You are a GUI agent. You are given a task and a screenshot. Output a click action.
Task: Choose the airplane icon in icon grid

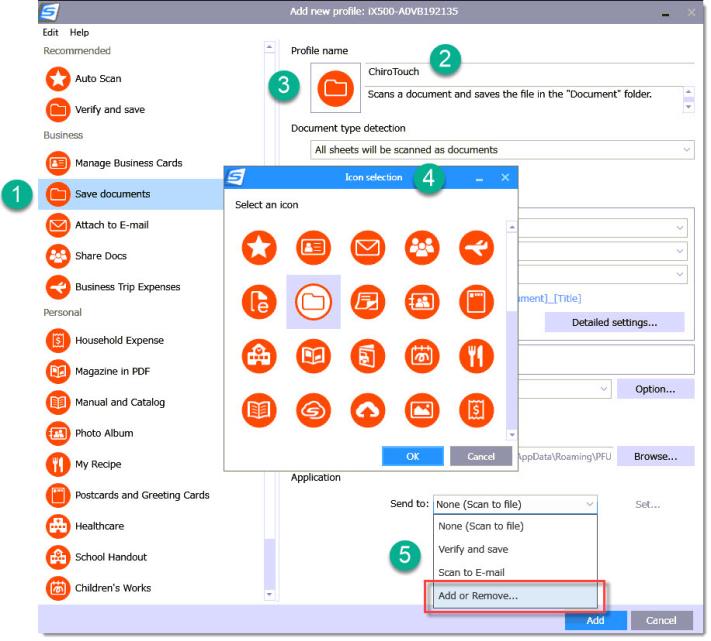pyautogui.click(x=475, y=247)
